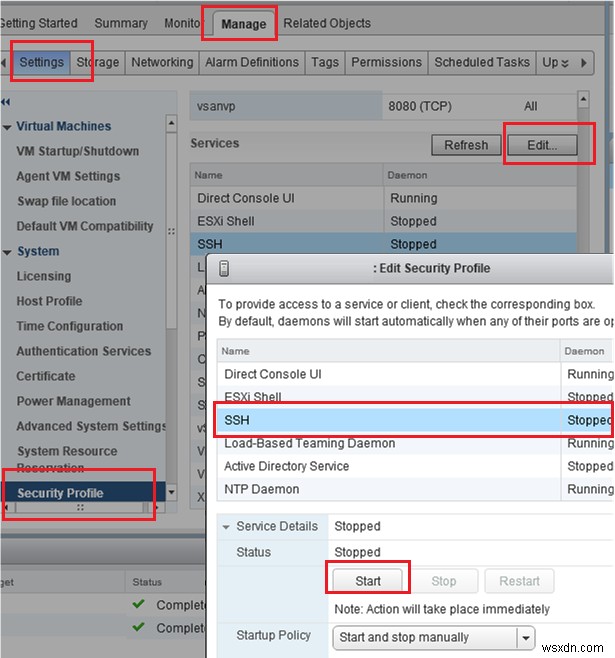Open the Tags sub-tab

click(325, 62)
